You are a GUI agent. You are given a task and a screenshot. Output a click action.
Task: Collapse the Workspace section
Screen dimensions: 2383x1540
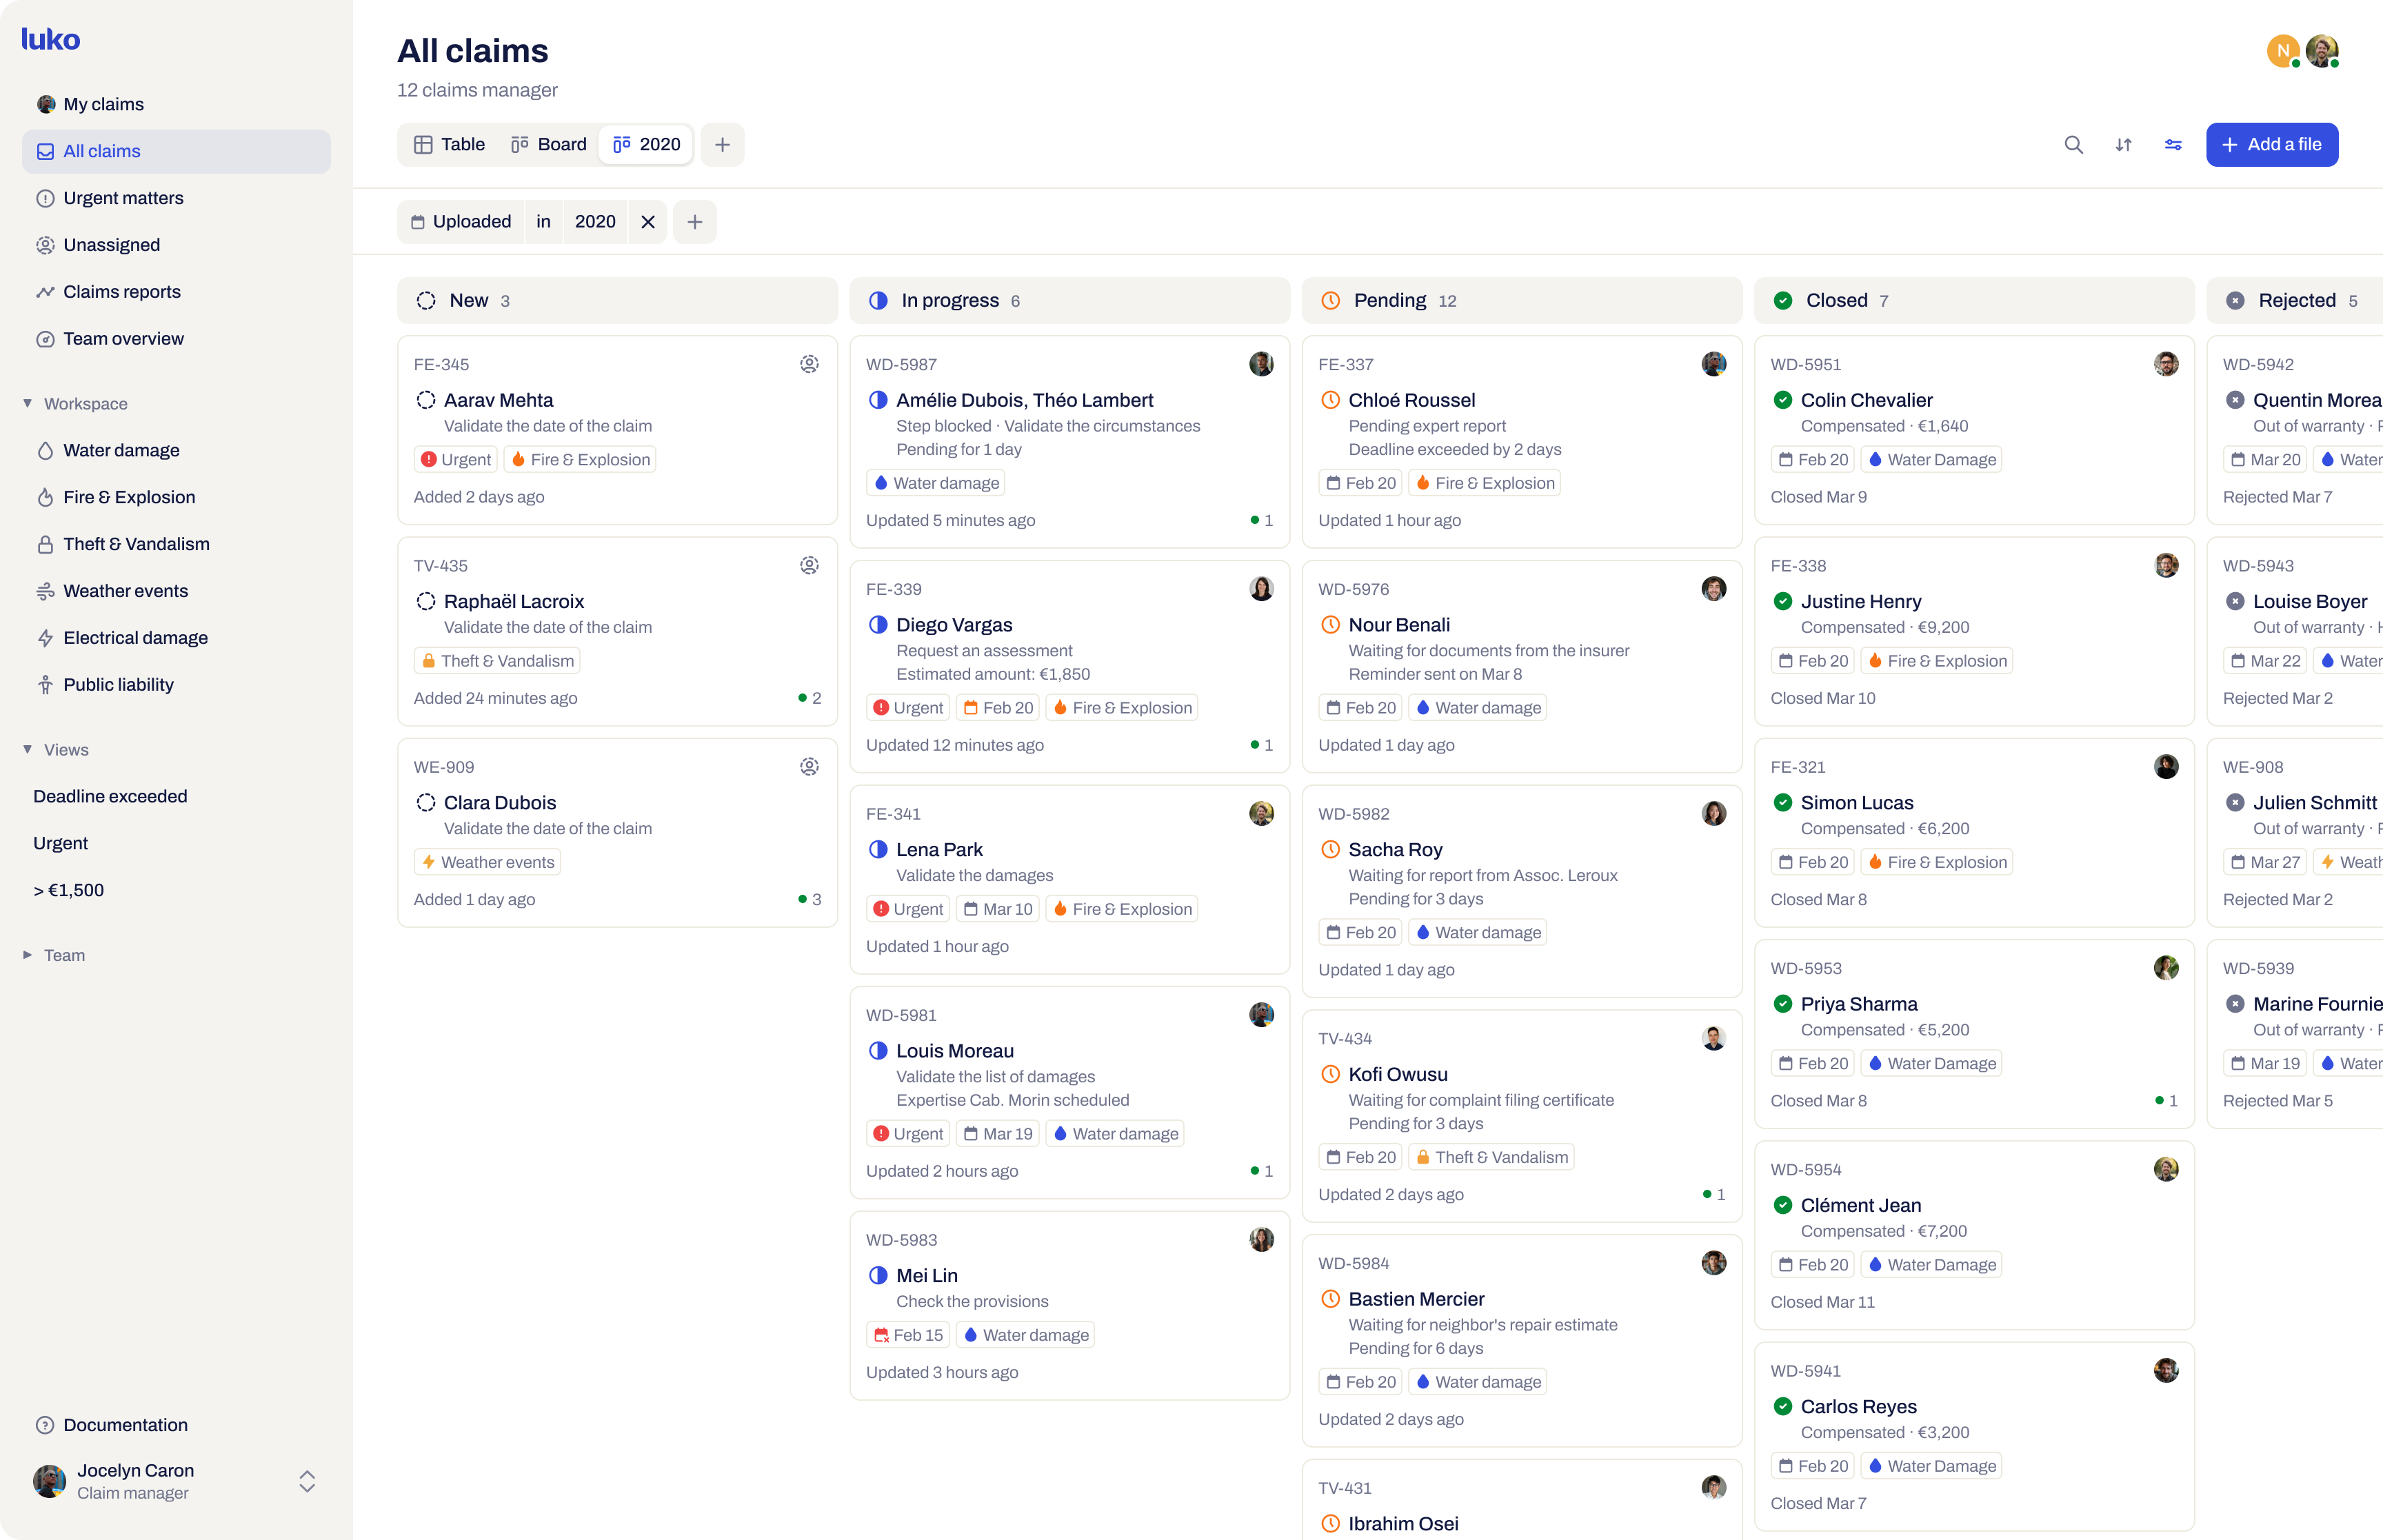coord(28,403)
